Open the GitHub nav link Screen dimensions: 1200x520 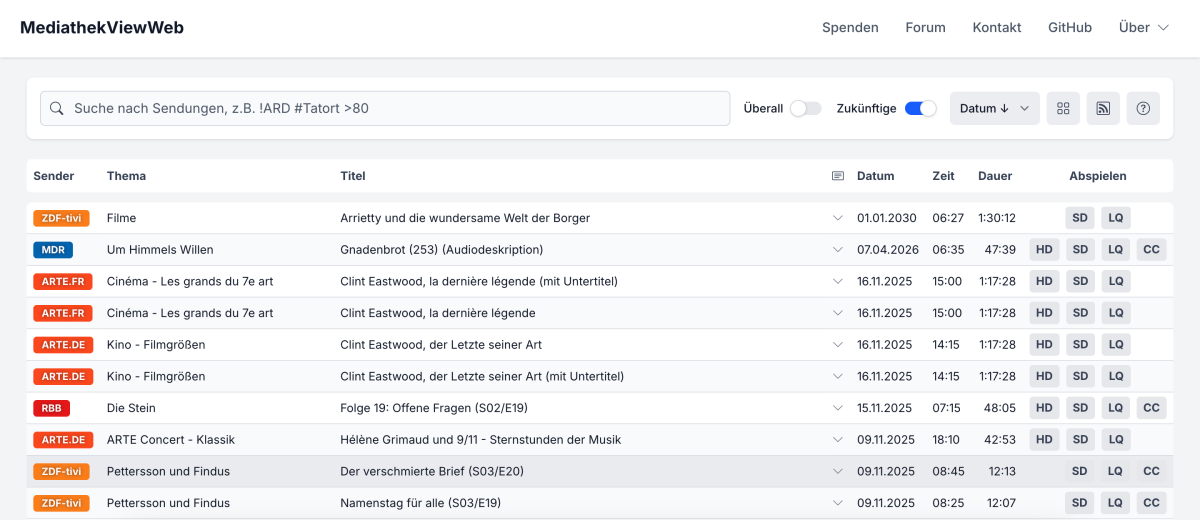(1070, 28)
